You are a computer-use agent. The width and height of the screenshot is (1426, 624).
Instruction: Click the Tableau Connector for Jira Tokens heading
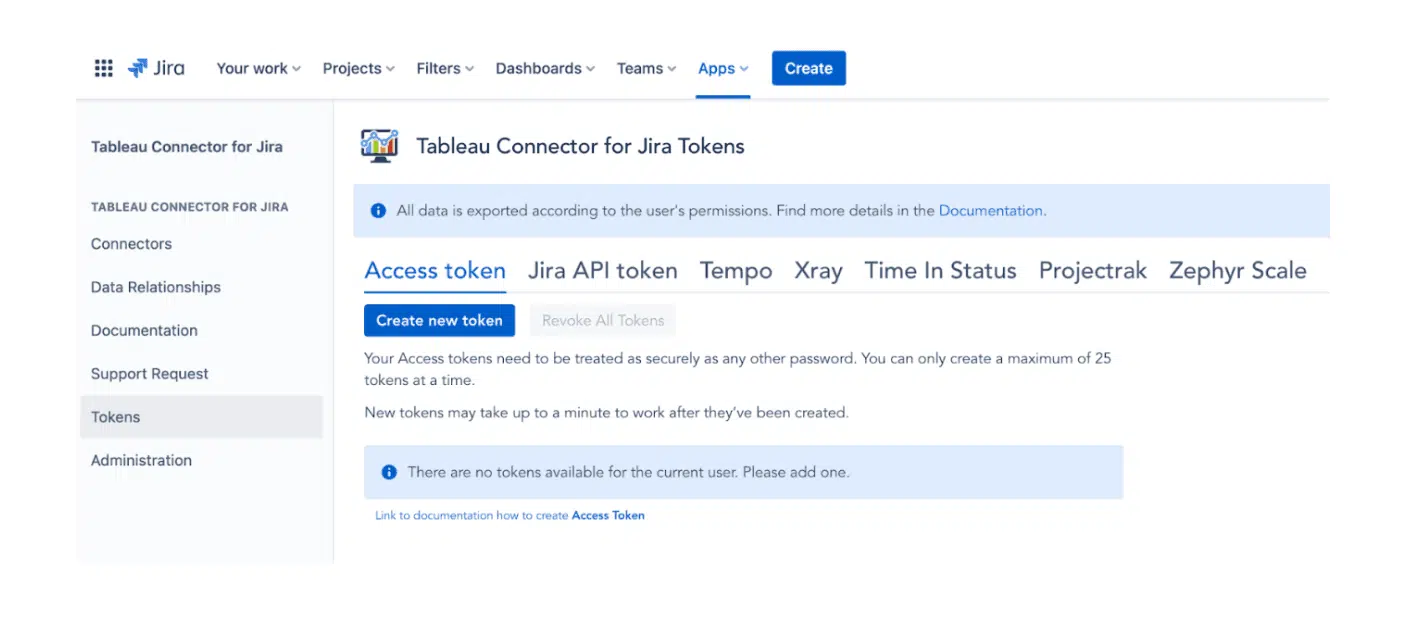pyautogui.click(x=580, y=146)
